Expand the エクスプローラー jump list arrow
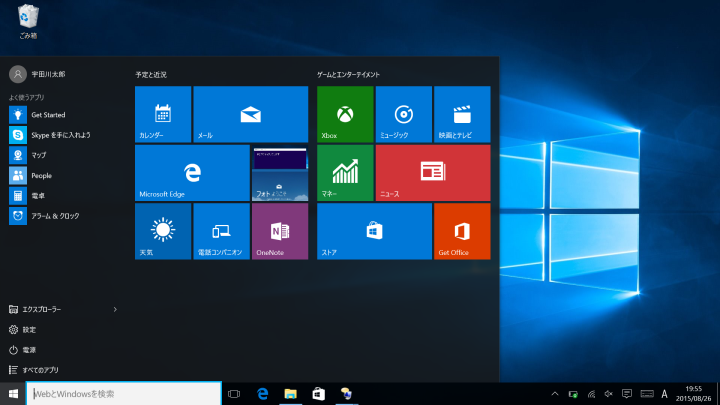 coord(116,310)
